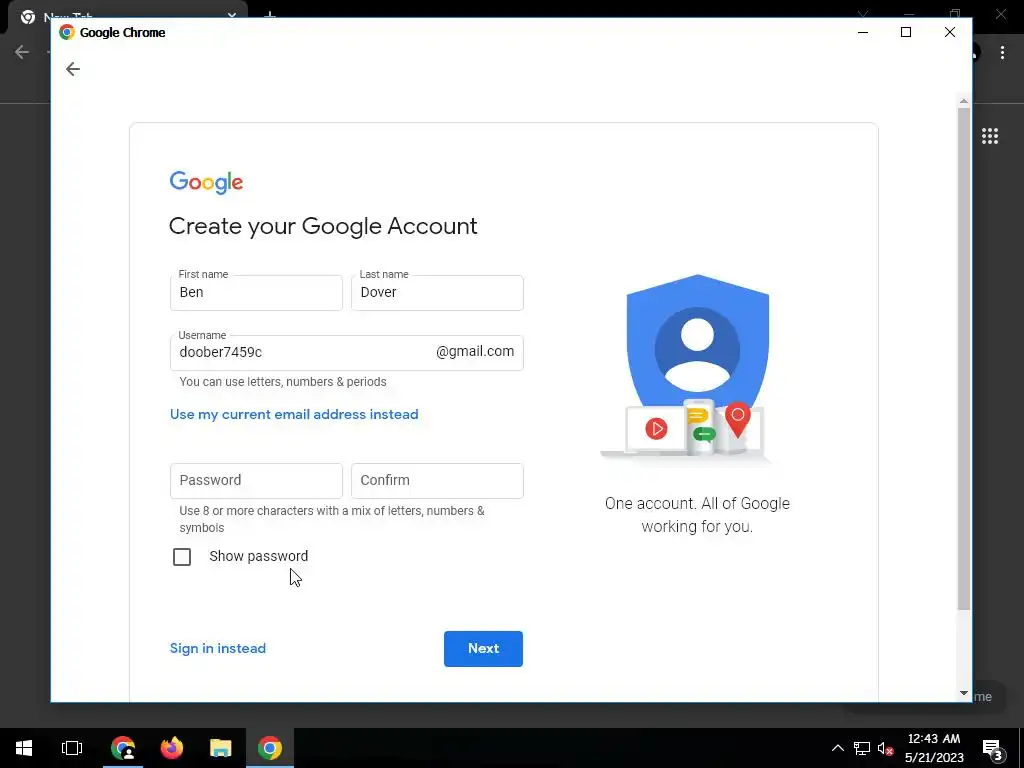Choose Use my current email address instead
The height and width of the screenshot is (768, 1024).
pos(294,415)
